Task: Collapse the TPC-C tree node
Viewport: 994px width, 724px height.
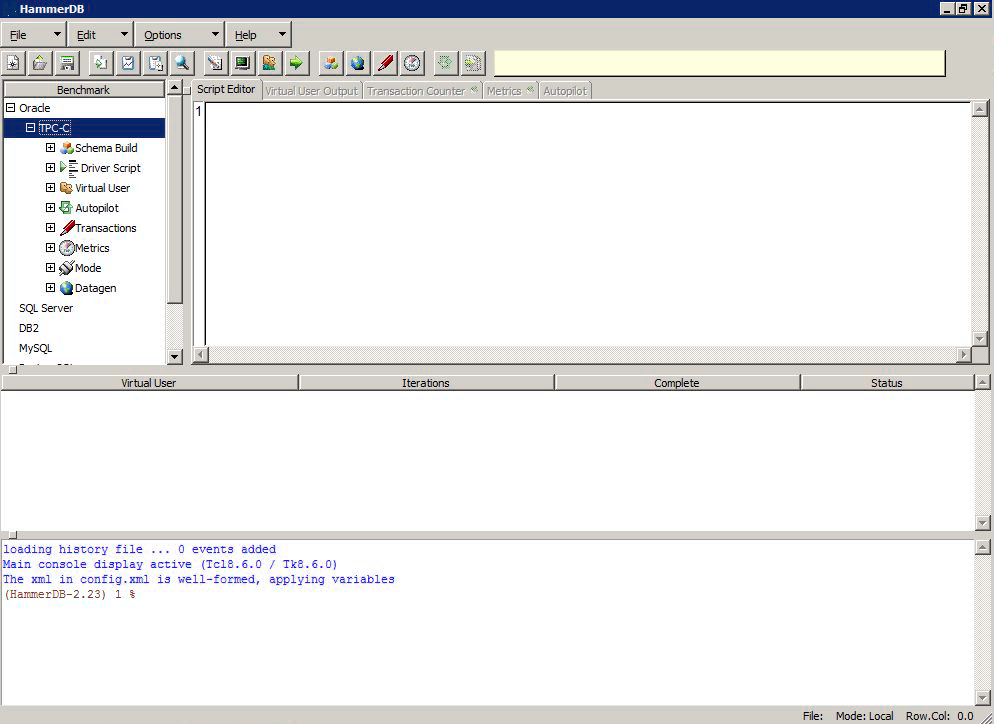Action: [30, 127]
